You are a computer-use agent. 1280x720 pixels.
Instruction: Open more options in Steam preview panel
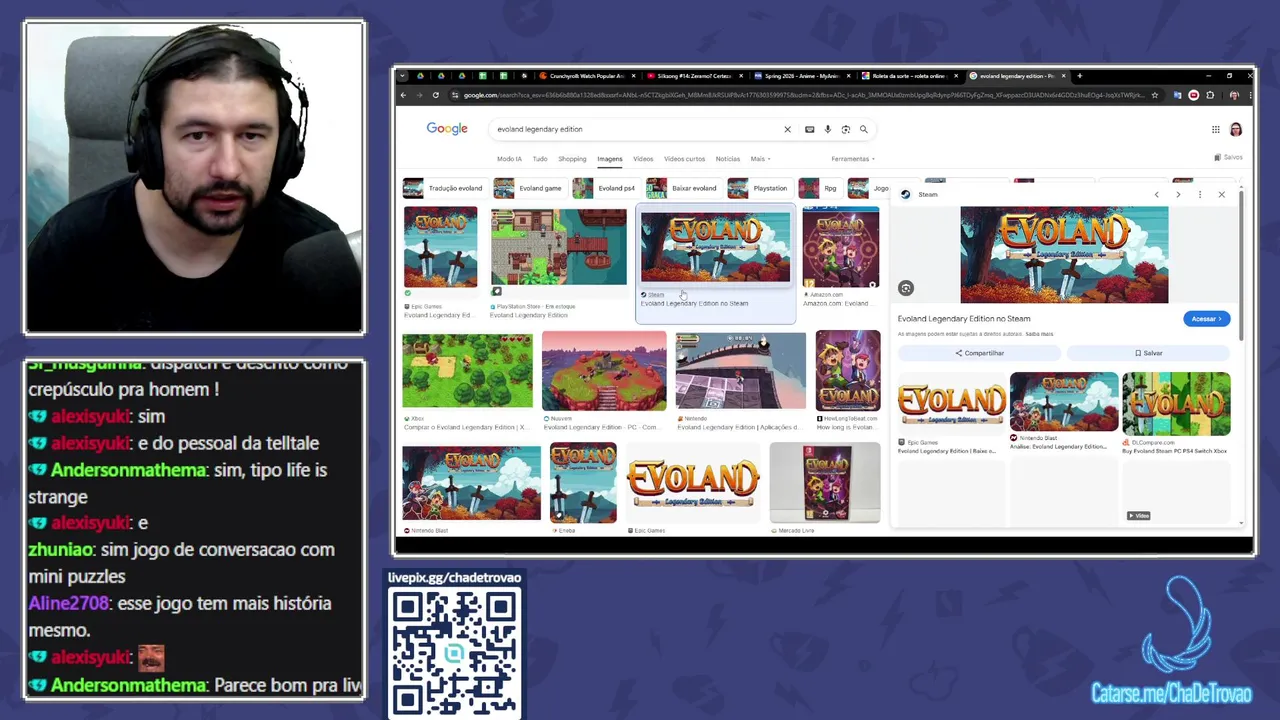click(1200, 194)
